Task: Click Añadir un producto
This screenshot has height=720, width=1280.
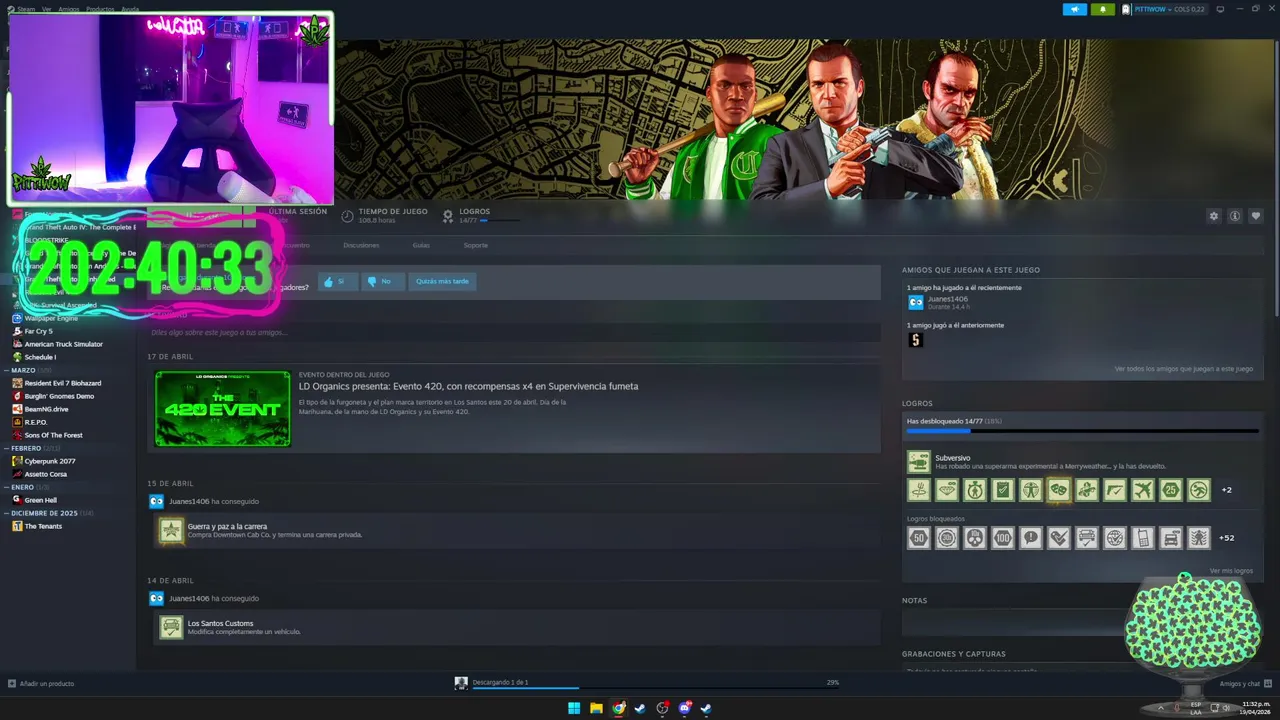Action: (x=41, y=683)
